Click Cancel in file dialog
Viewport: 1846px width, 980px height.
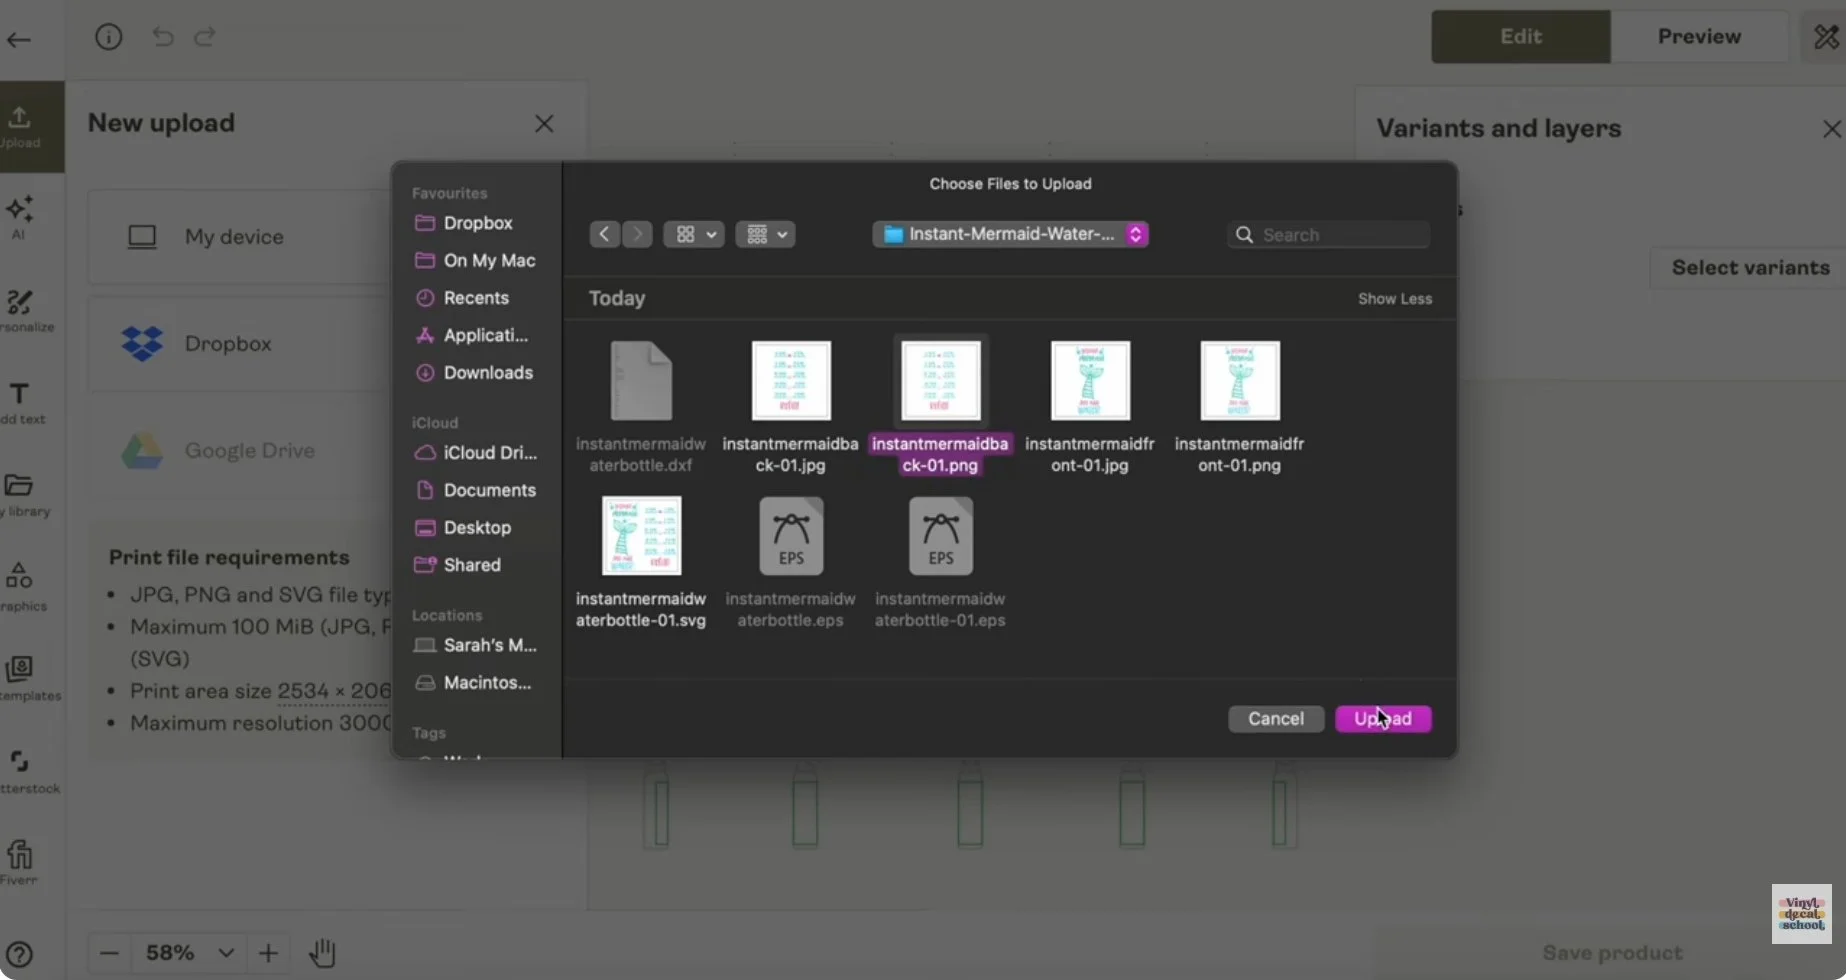(1276, 719)
